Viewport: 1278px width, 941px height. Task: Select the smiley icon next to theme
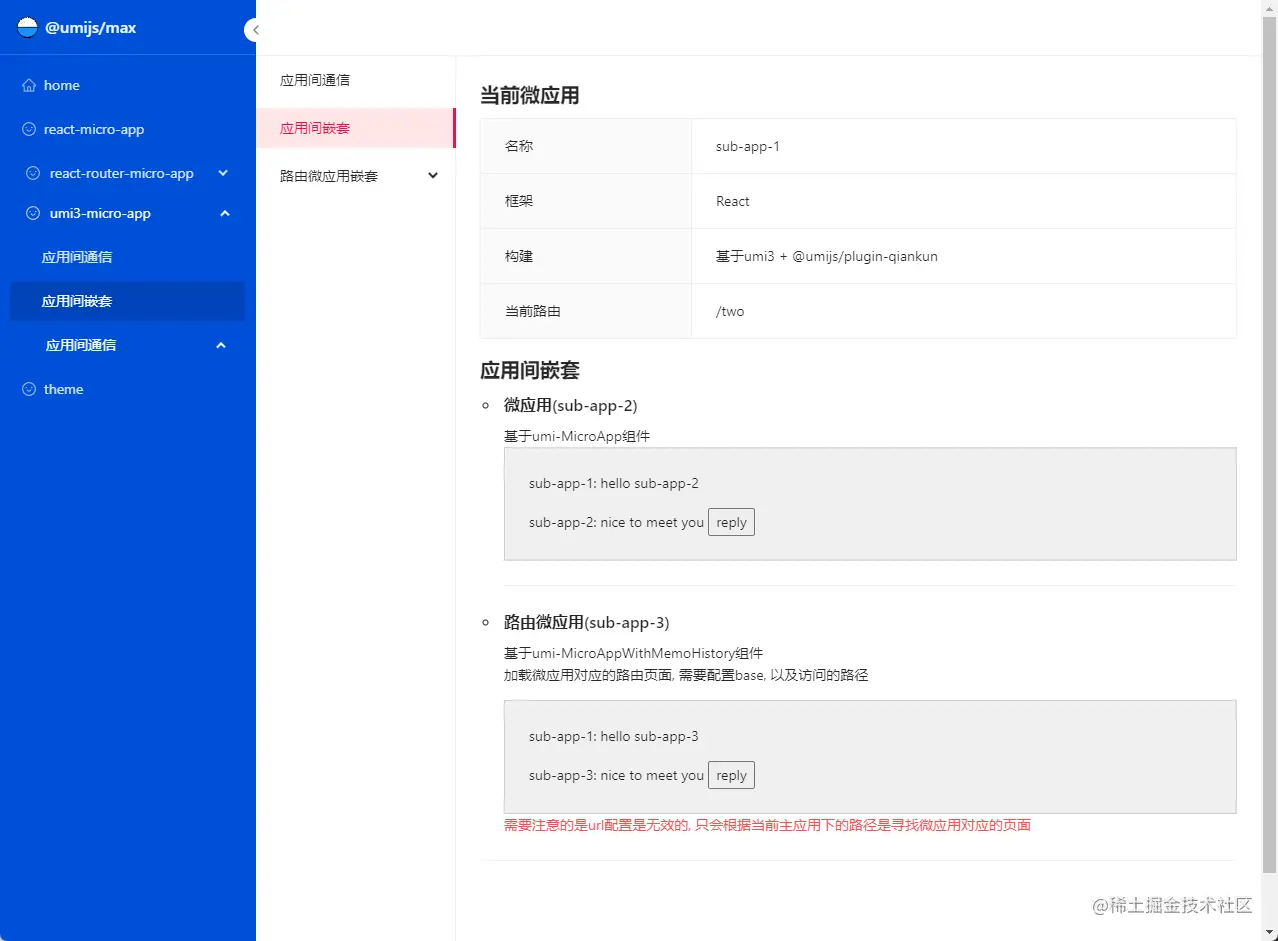point(31,389)
